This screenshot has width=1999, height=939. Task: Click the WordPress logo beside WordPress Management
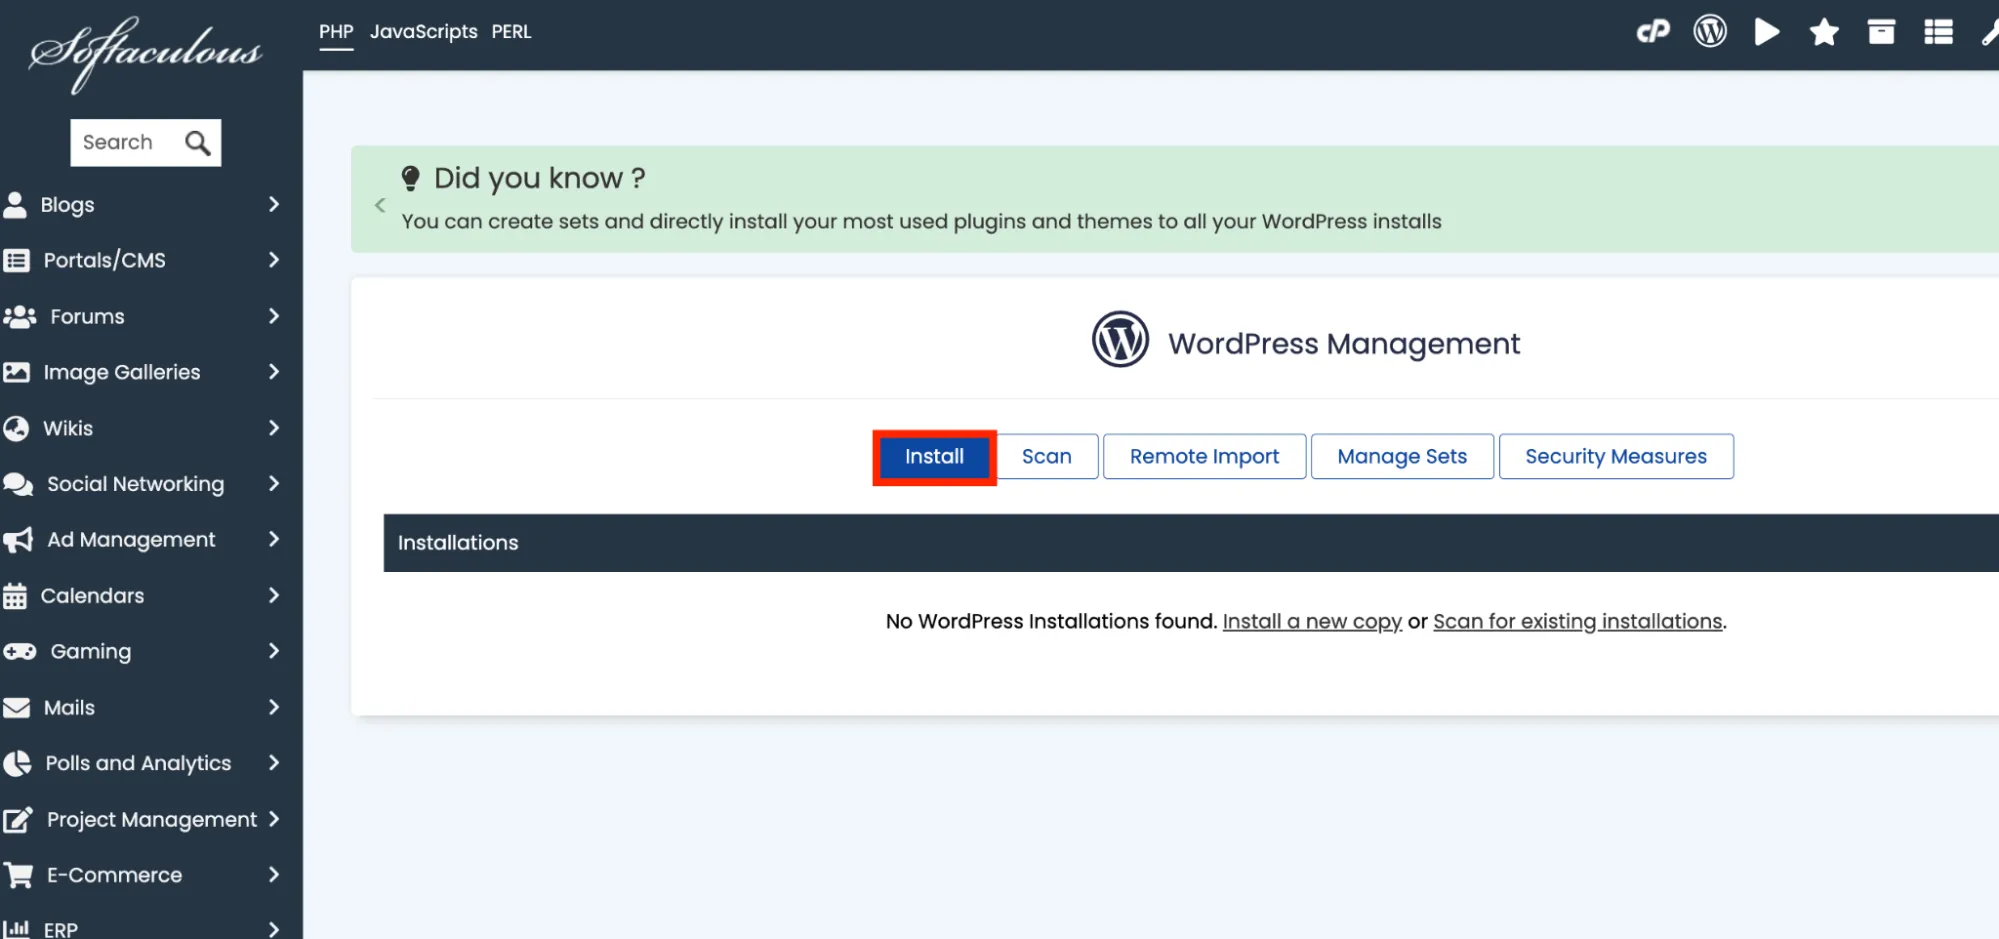[x=1120, y=339]
